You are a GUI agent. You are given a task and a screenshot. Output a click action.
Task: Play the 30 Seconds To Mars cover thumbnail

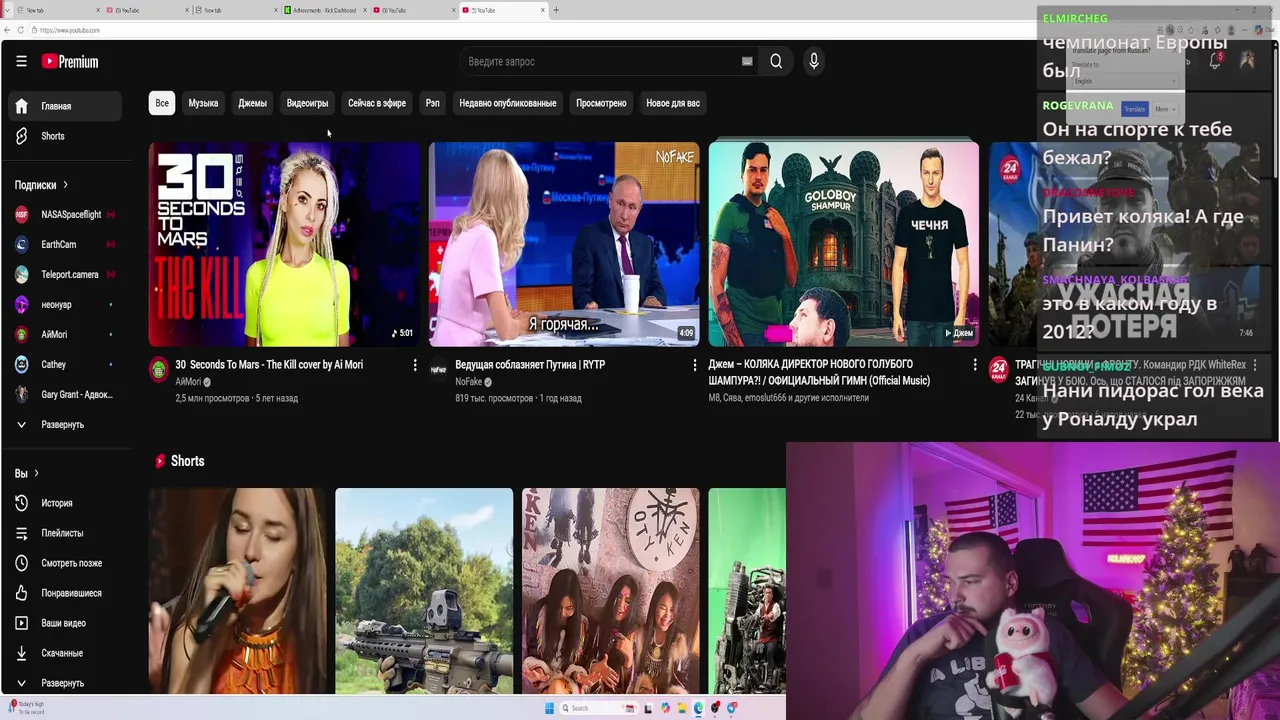point(284,244)
